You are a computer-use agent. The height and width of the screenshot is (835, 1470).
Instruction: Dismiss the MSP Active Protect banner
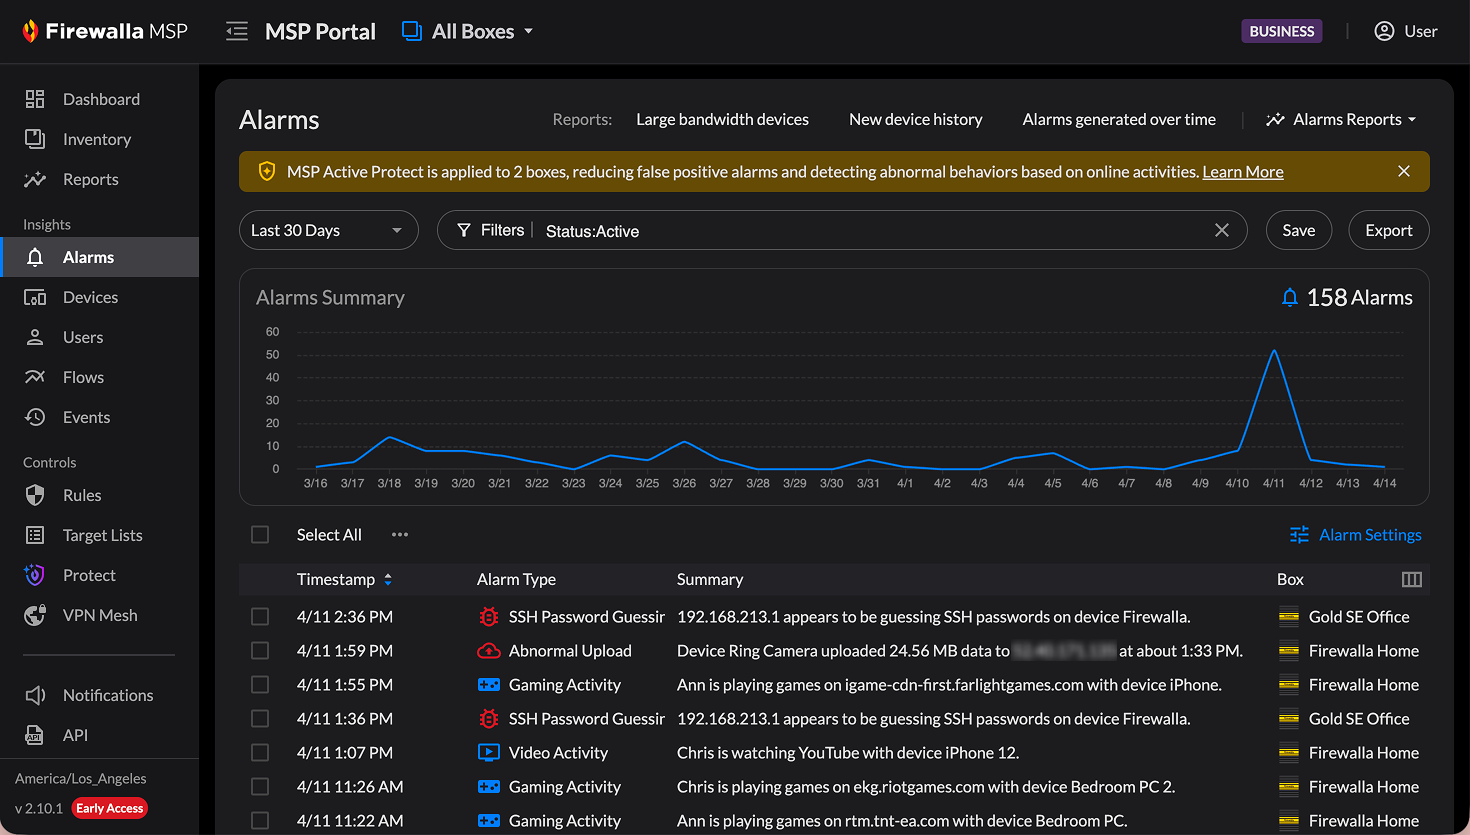pos(1404,172)
